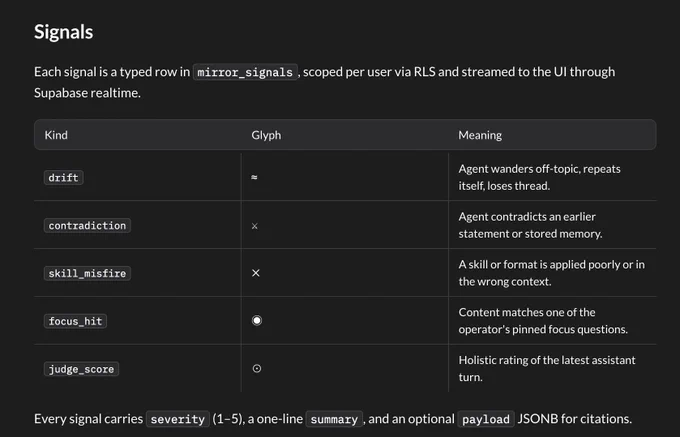Screen dimensions: 680x437
Task: Click the contradiction small cross glyph
Action: tap(255, 226)
